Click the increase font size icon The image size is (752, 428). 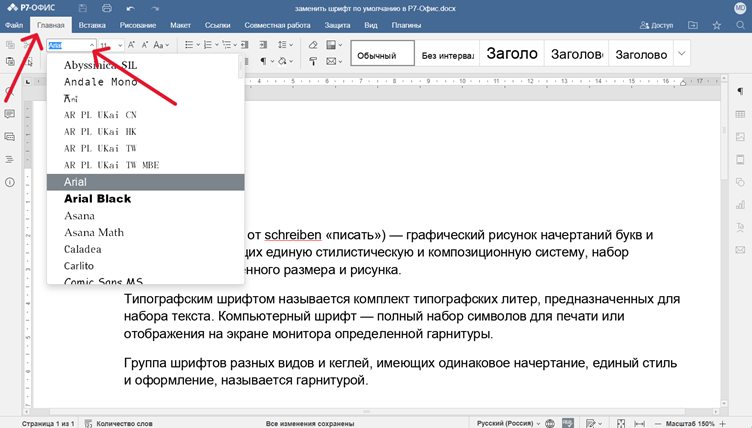[132, 45]
